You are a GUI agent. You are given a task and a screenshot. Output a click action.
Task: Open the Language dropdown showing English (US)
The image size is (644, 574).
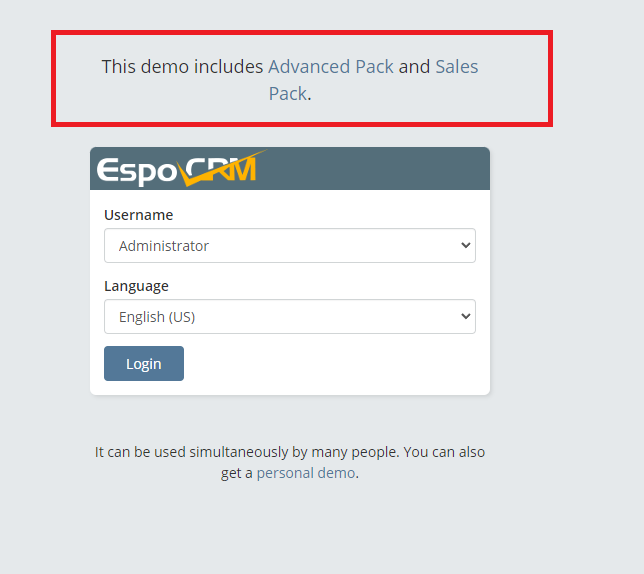click(x=290, y=317)
